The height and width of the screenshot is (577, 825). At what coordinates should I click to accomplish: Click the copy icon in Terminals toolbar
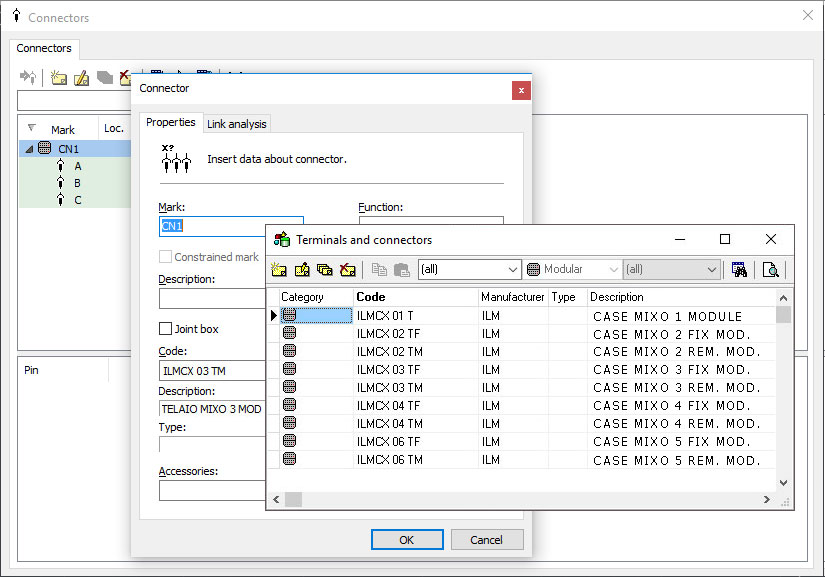(379, 270)
